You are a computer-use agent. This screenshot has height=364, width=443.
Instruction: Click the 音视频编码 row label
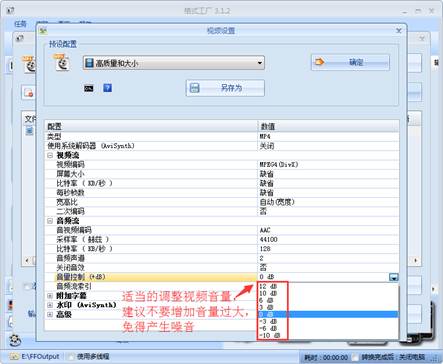point(74,230)
